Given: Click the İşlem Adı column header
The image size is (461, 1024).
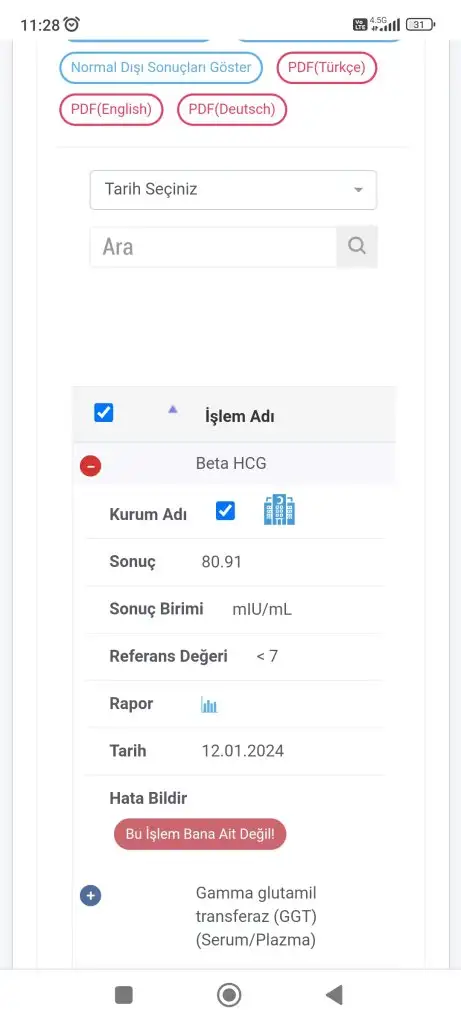Looking at the screenshot, I should coord(240,417).
